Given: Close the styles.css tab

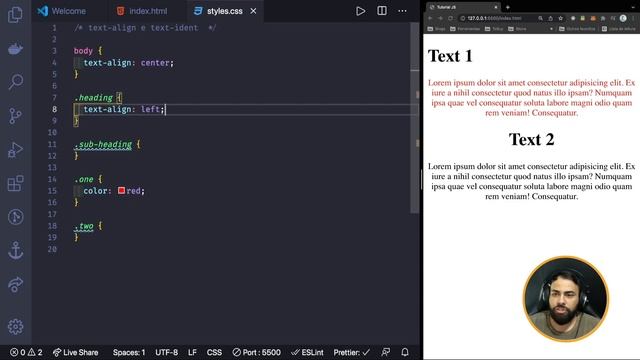Looking at the screenshot, I should (253, 11).
